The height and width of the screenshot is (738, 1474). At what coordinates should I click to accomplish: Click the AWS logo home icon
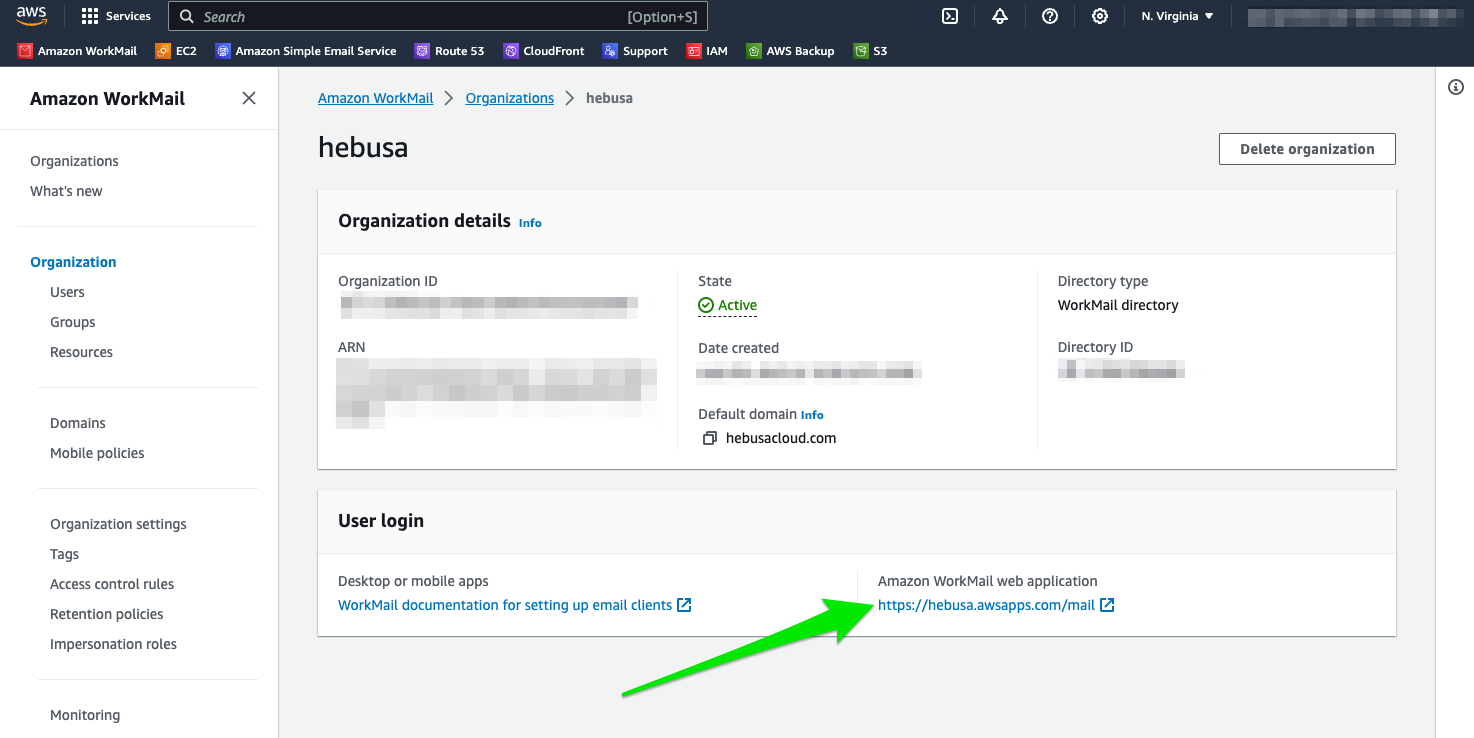pyautogui.click(x=31, y=16)
